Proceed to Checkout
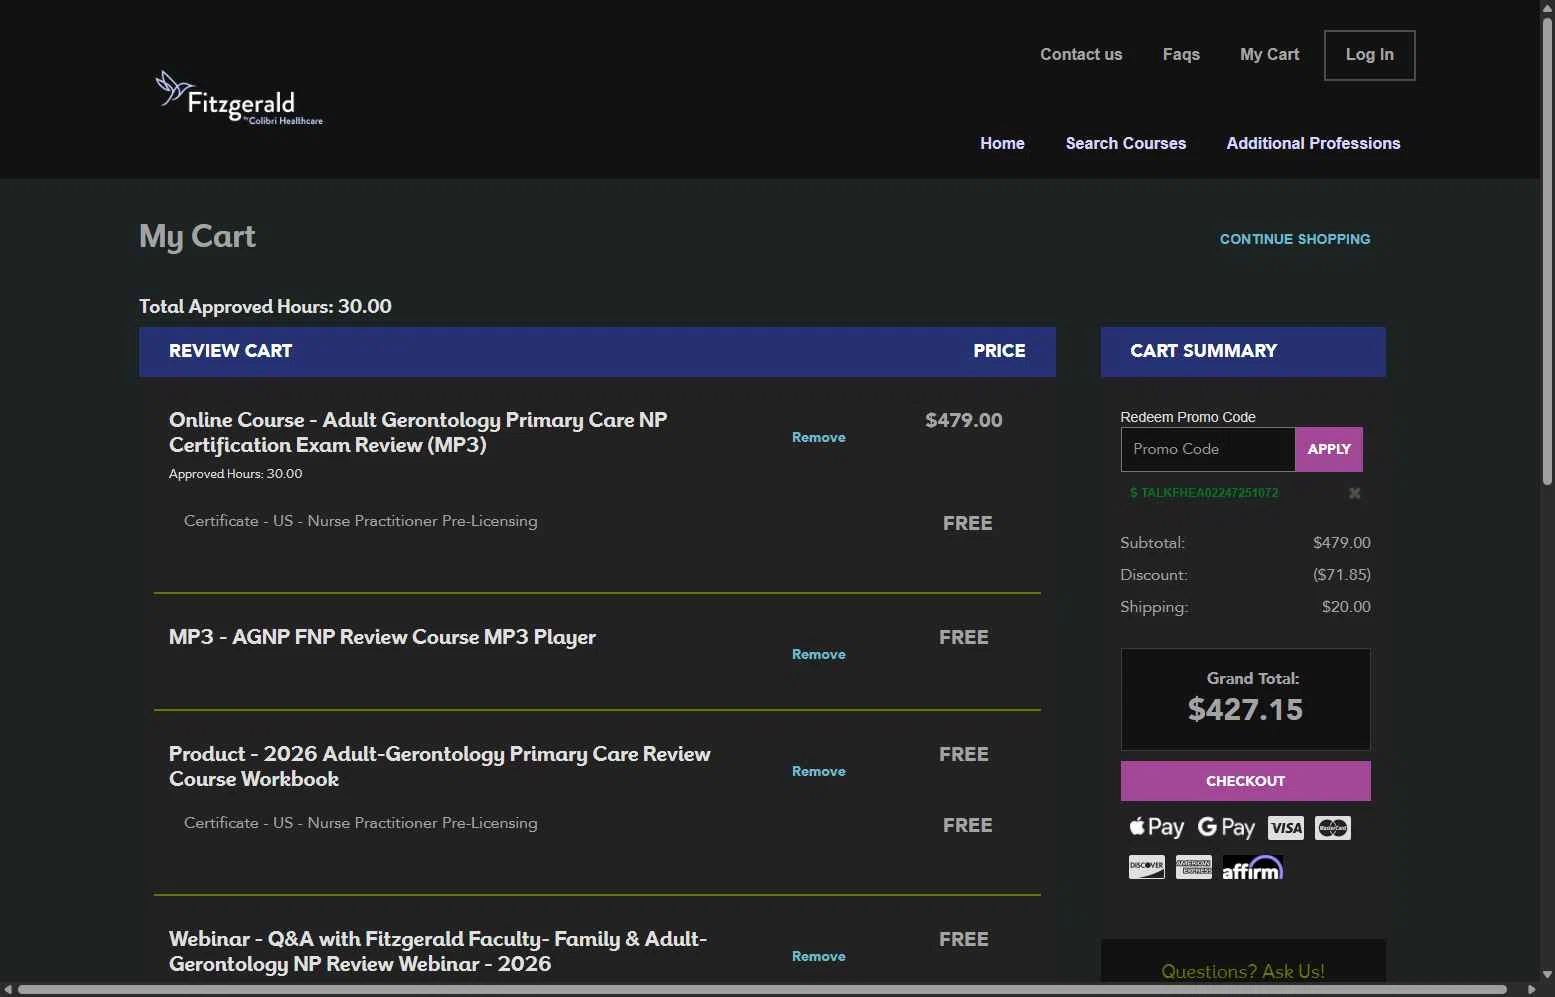This screenshot has width=1555, height=997. pos(1245,781)
